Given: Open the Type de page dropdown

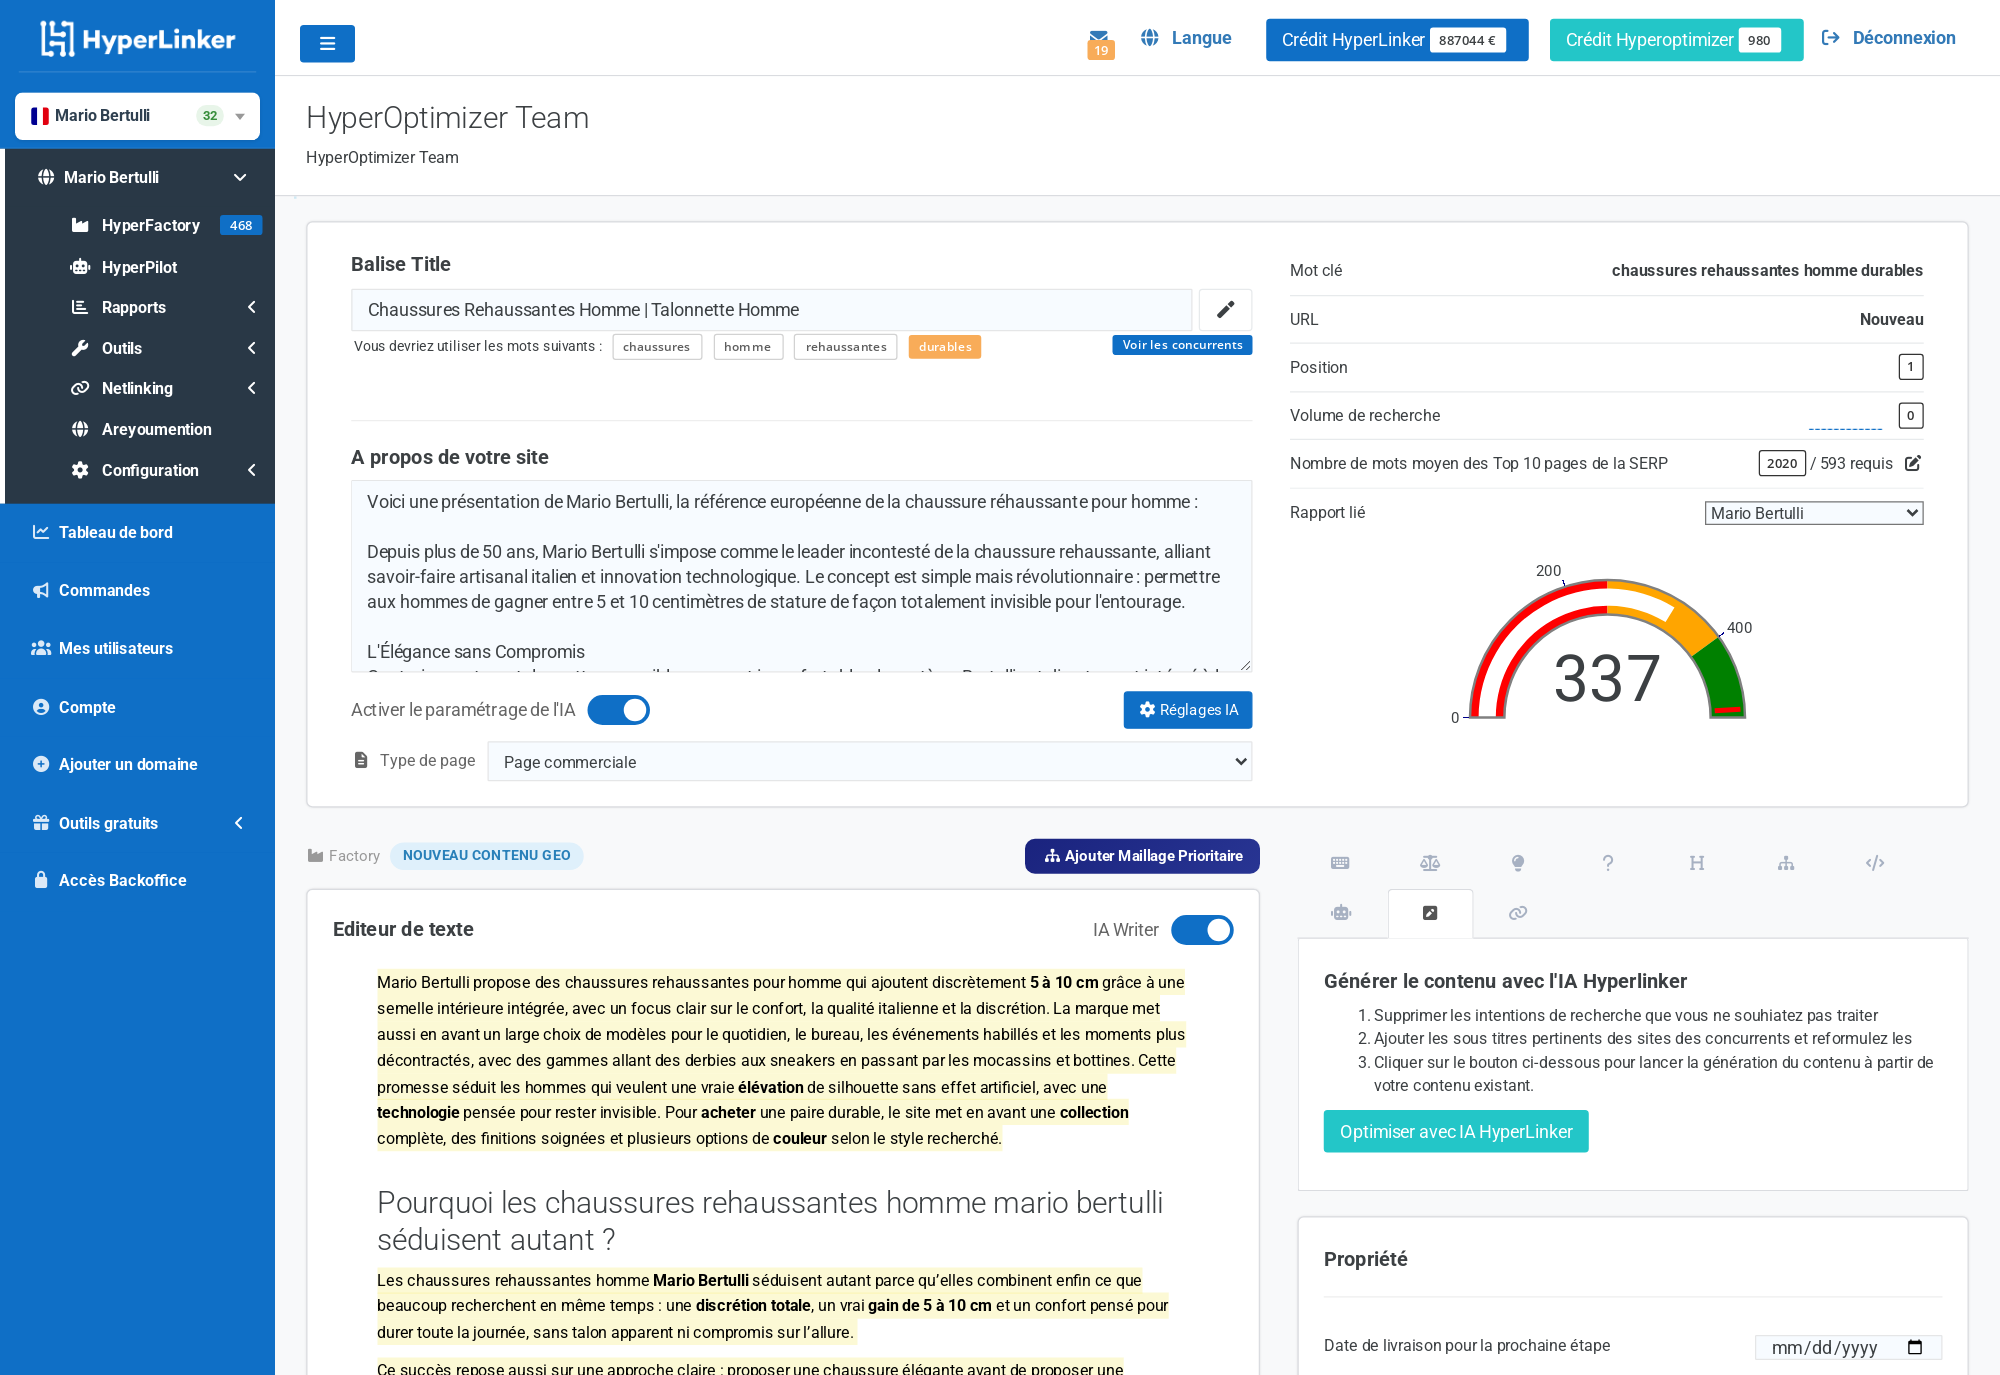Looking at the screenshot, I should point(868,761).
